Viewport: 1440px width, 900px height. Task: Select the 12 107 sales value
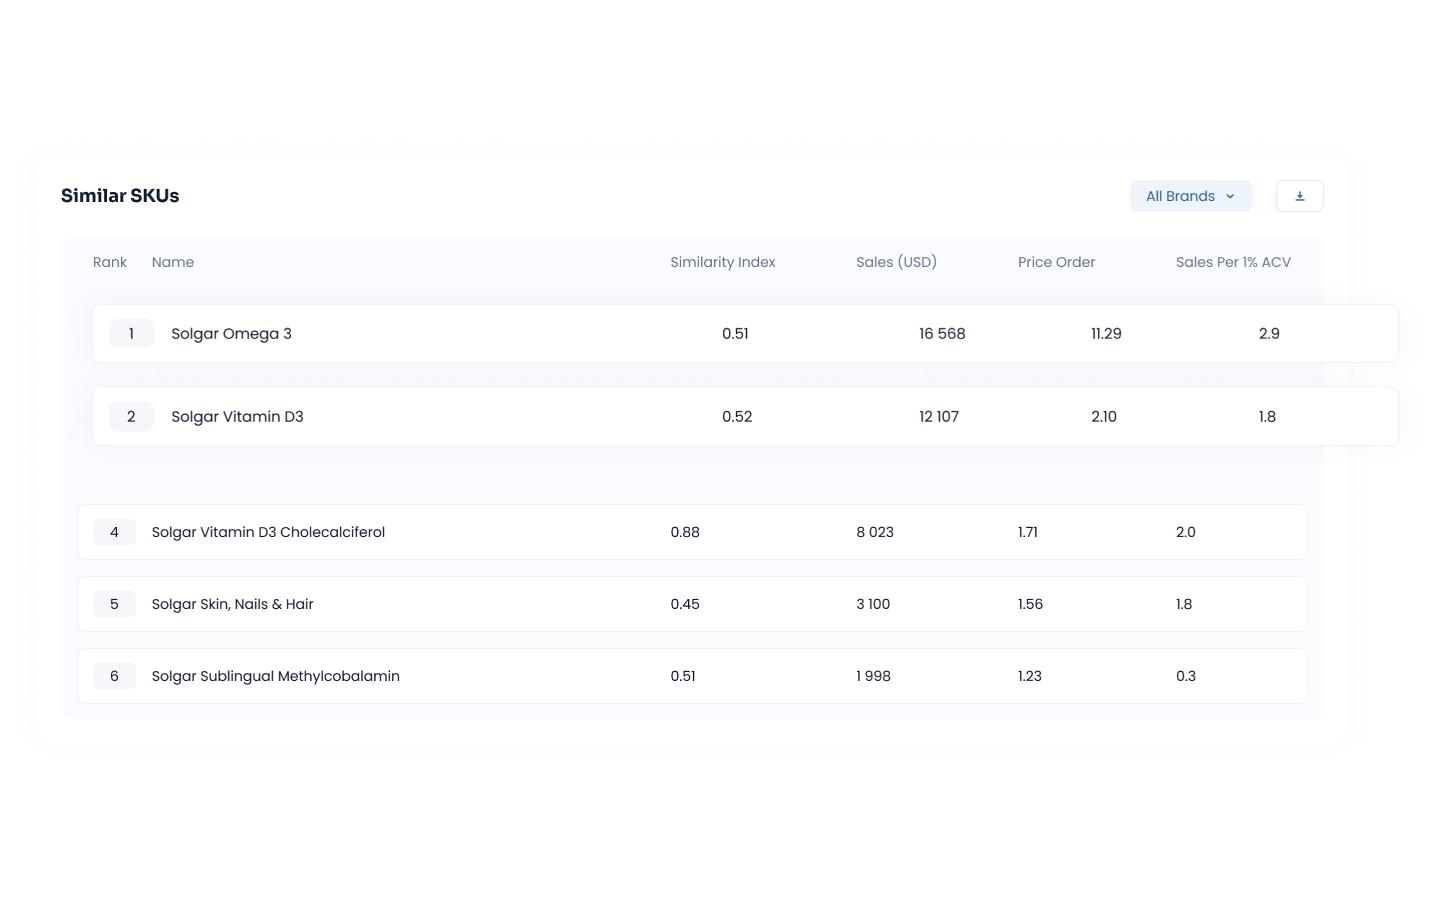click(x=939, y=417)
